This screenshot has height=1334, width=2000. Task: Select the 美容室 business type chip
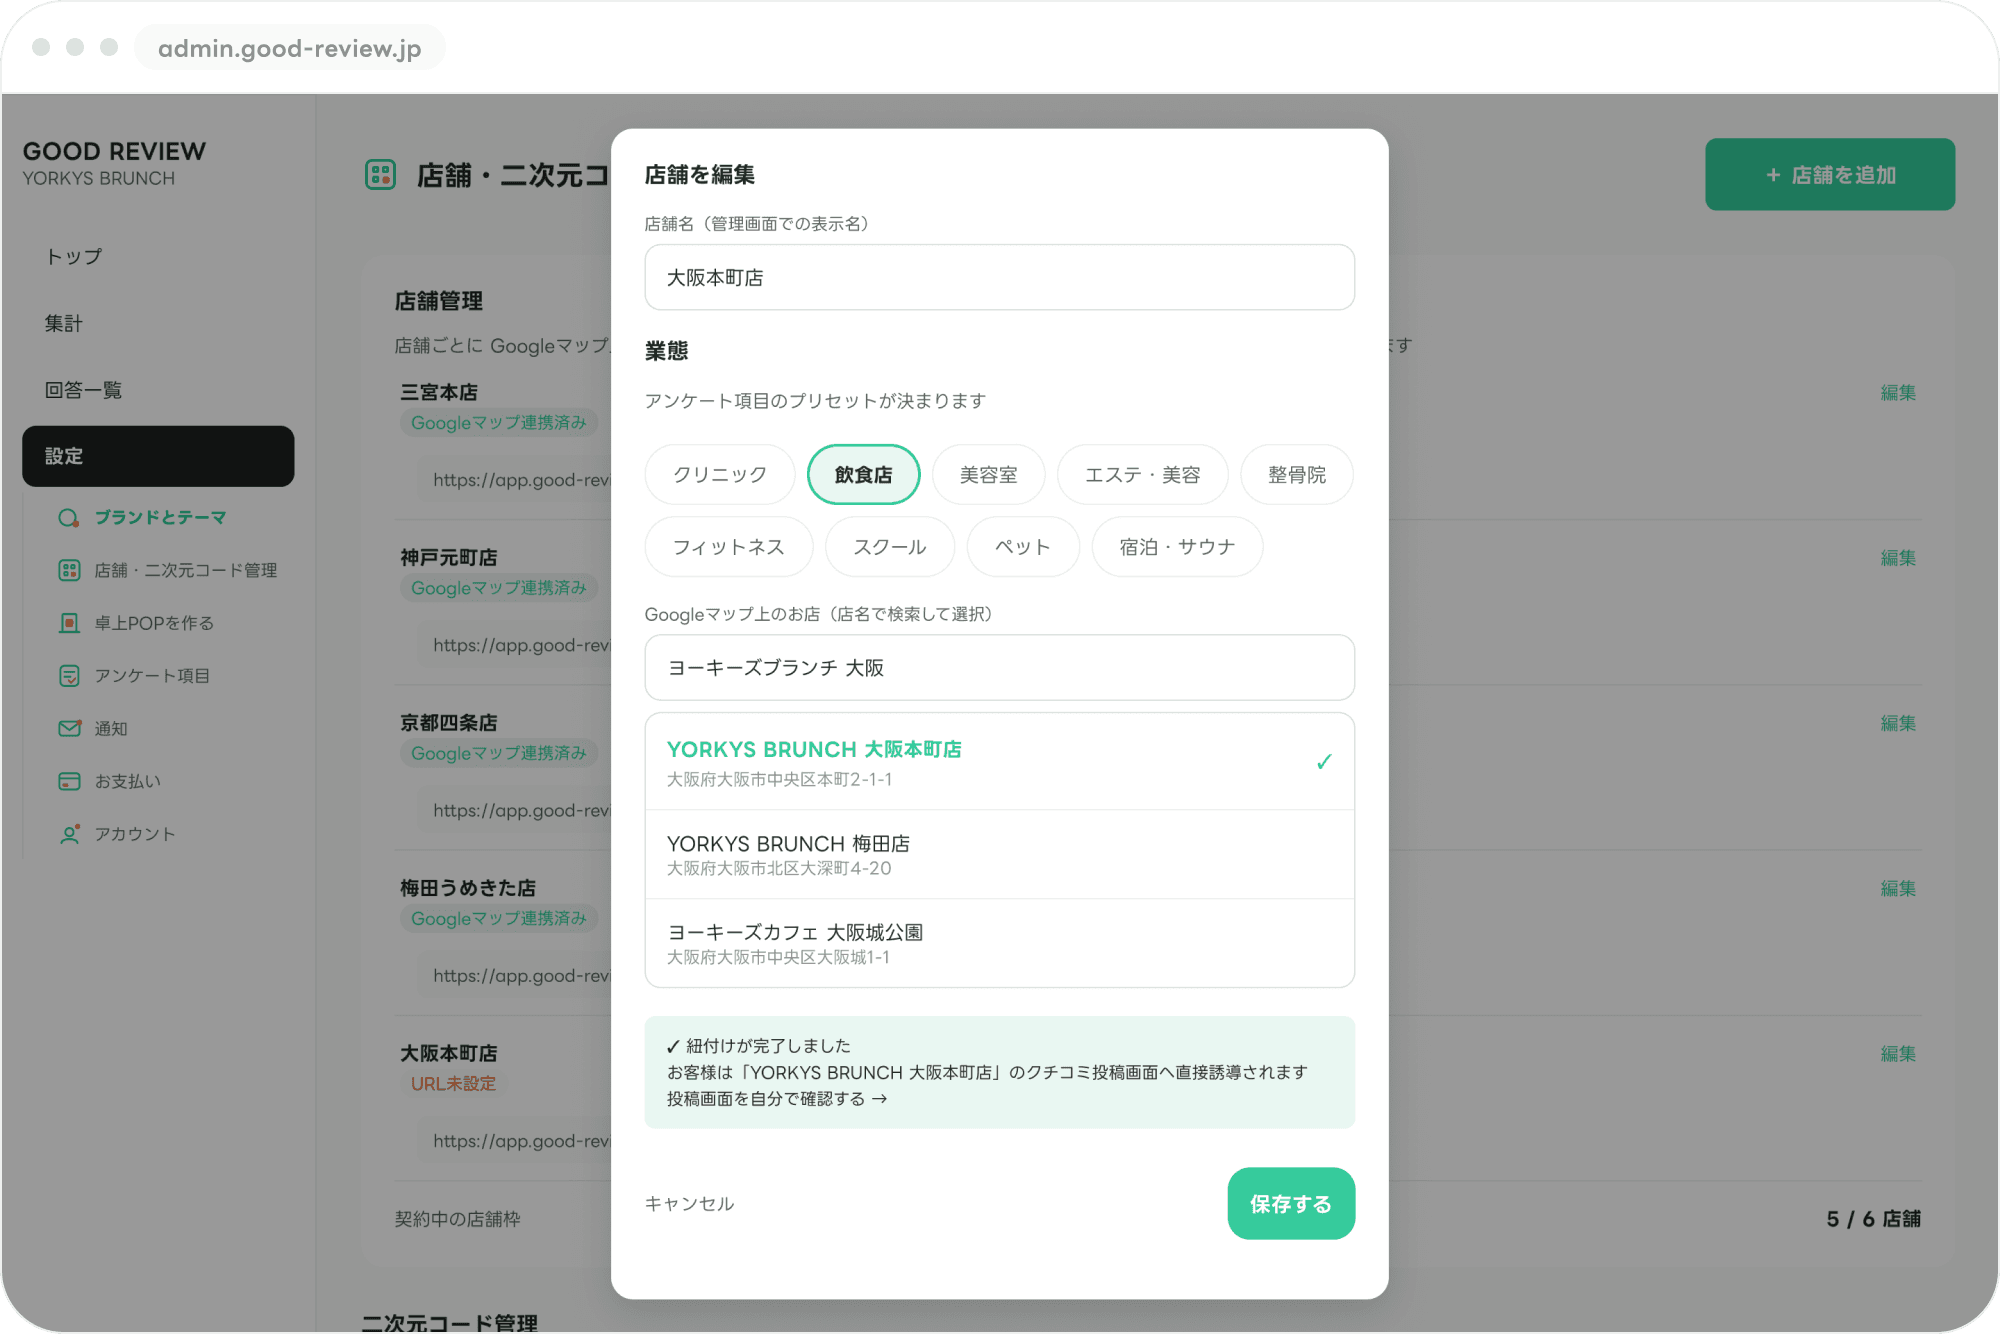988,475
